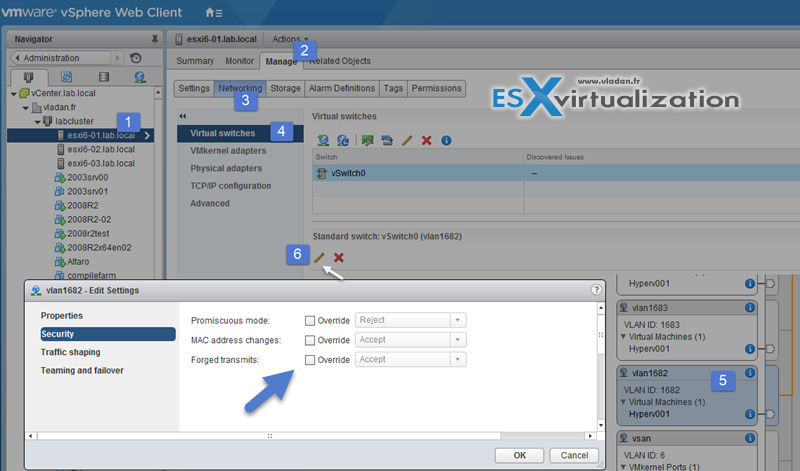
Task: Collapse Virtual Machines under vlan1682
Action: [623, 402]
